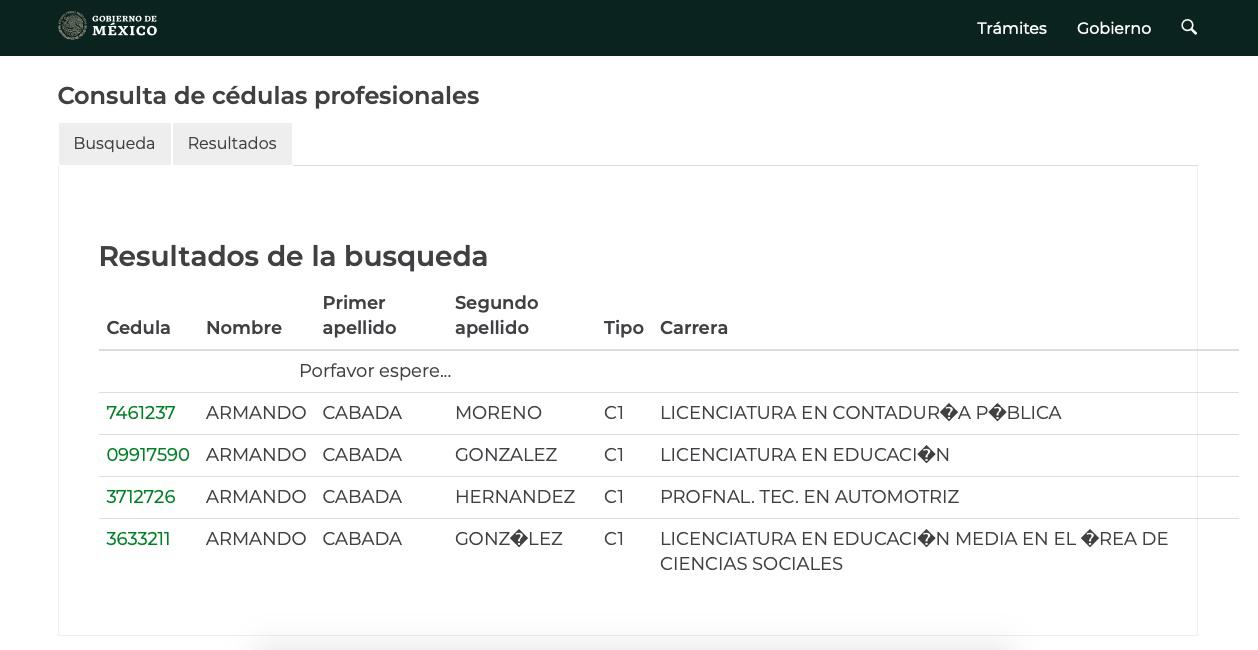Click the Resultados de la busqueda heading
The image size is (1258, 650).
click(293, 256)
